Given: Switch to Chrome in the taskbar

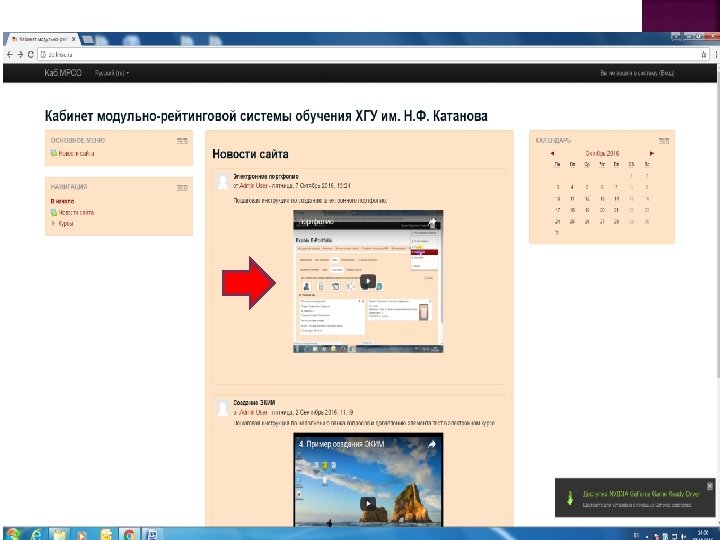Looking at the screenshot, I should tap(129, 534).
